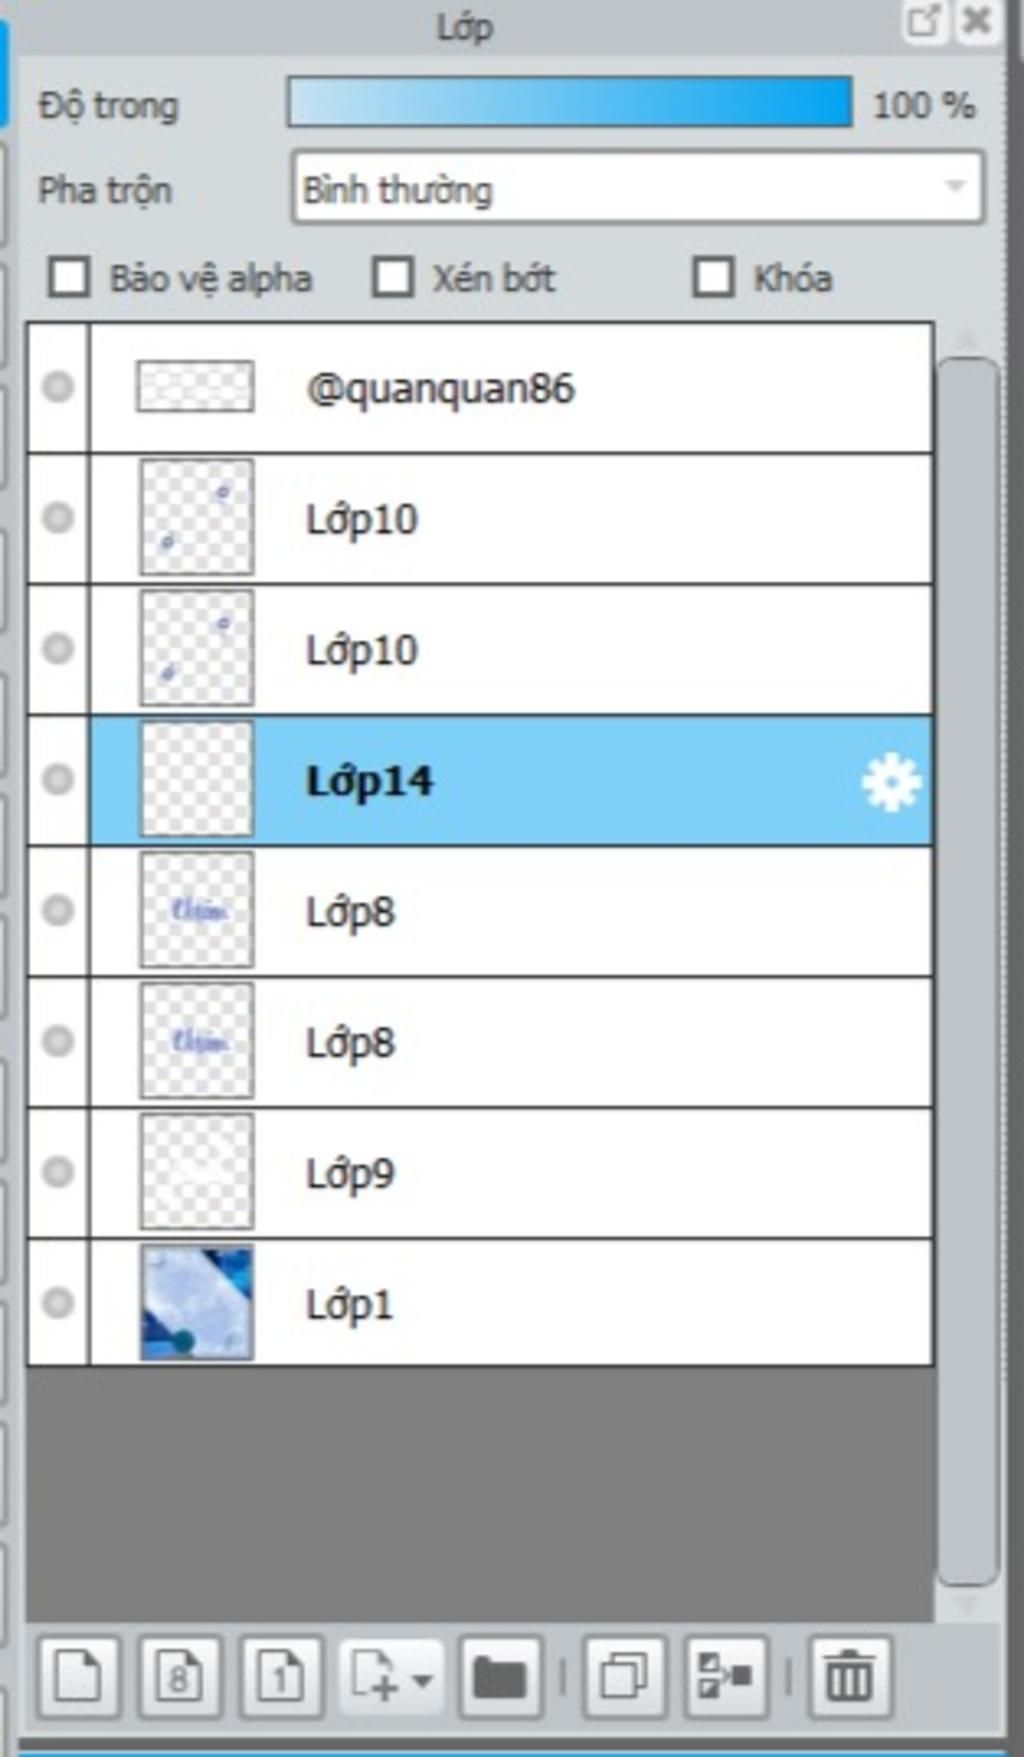
Task: Expand the add special layer dropdown arrow
Action: 422,1679
